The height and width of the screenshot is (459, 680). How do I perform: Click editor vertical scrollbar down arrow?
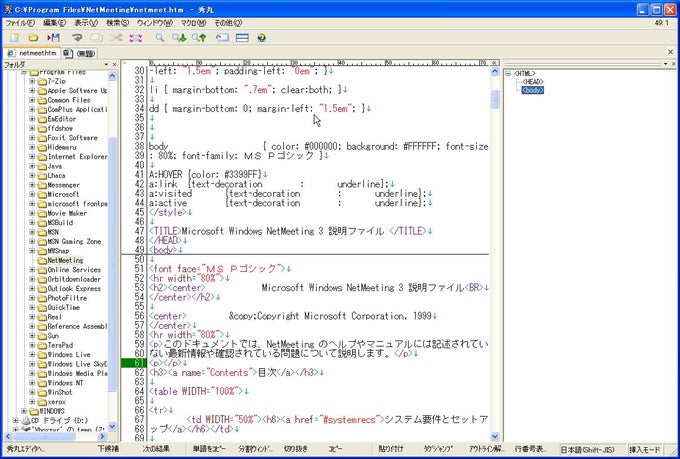click(495, 436)
